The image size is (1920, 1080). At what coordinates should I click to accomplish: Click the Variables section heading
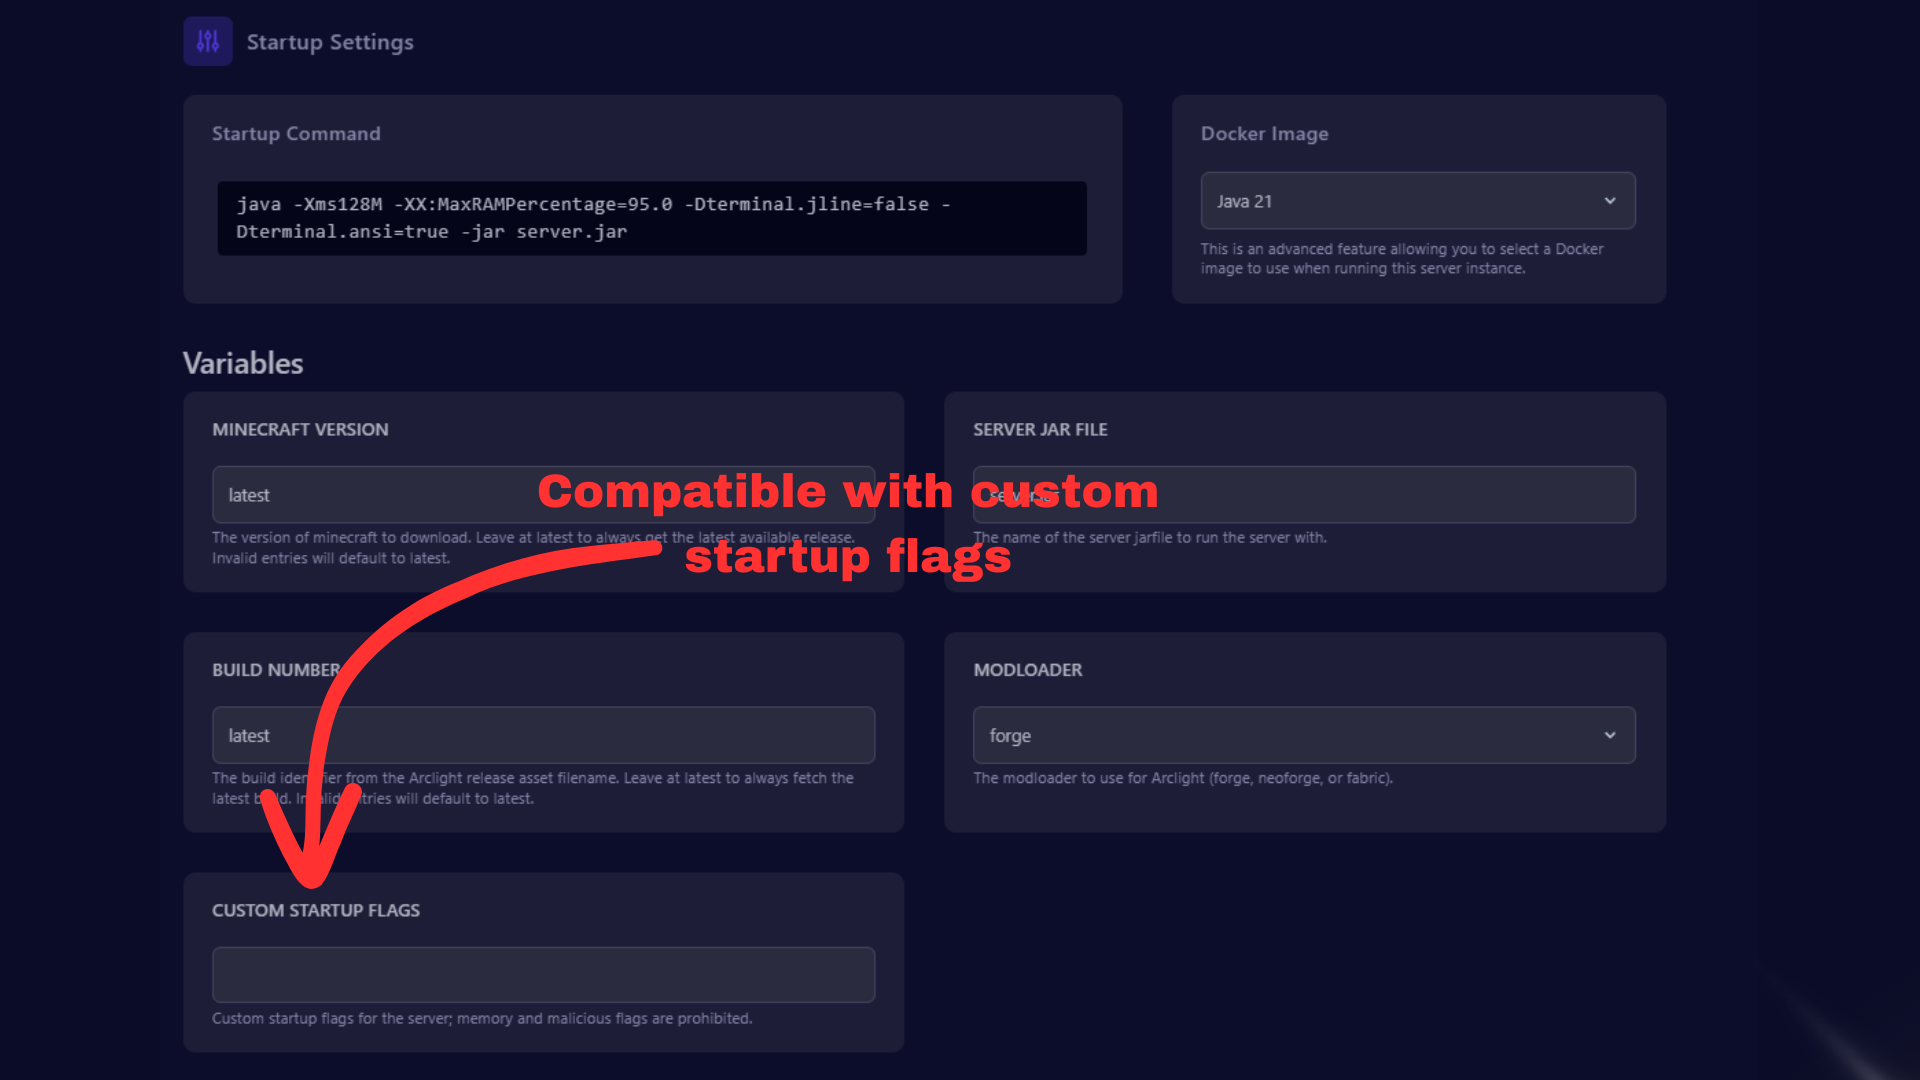[x=243, y=363]
